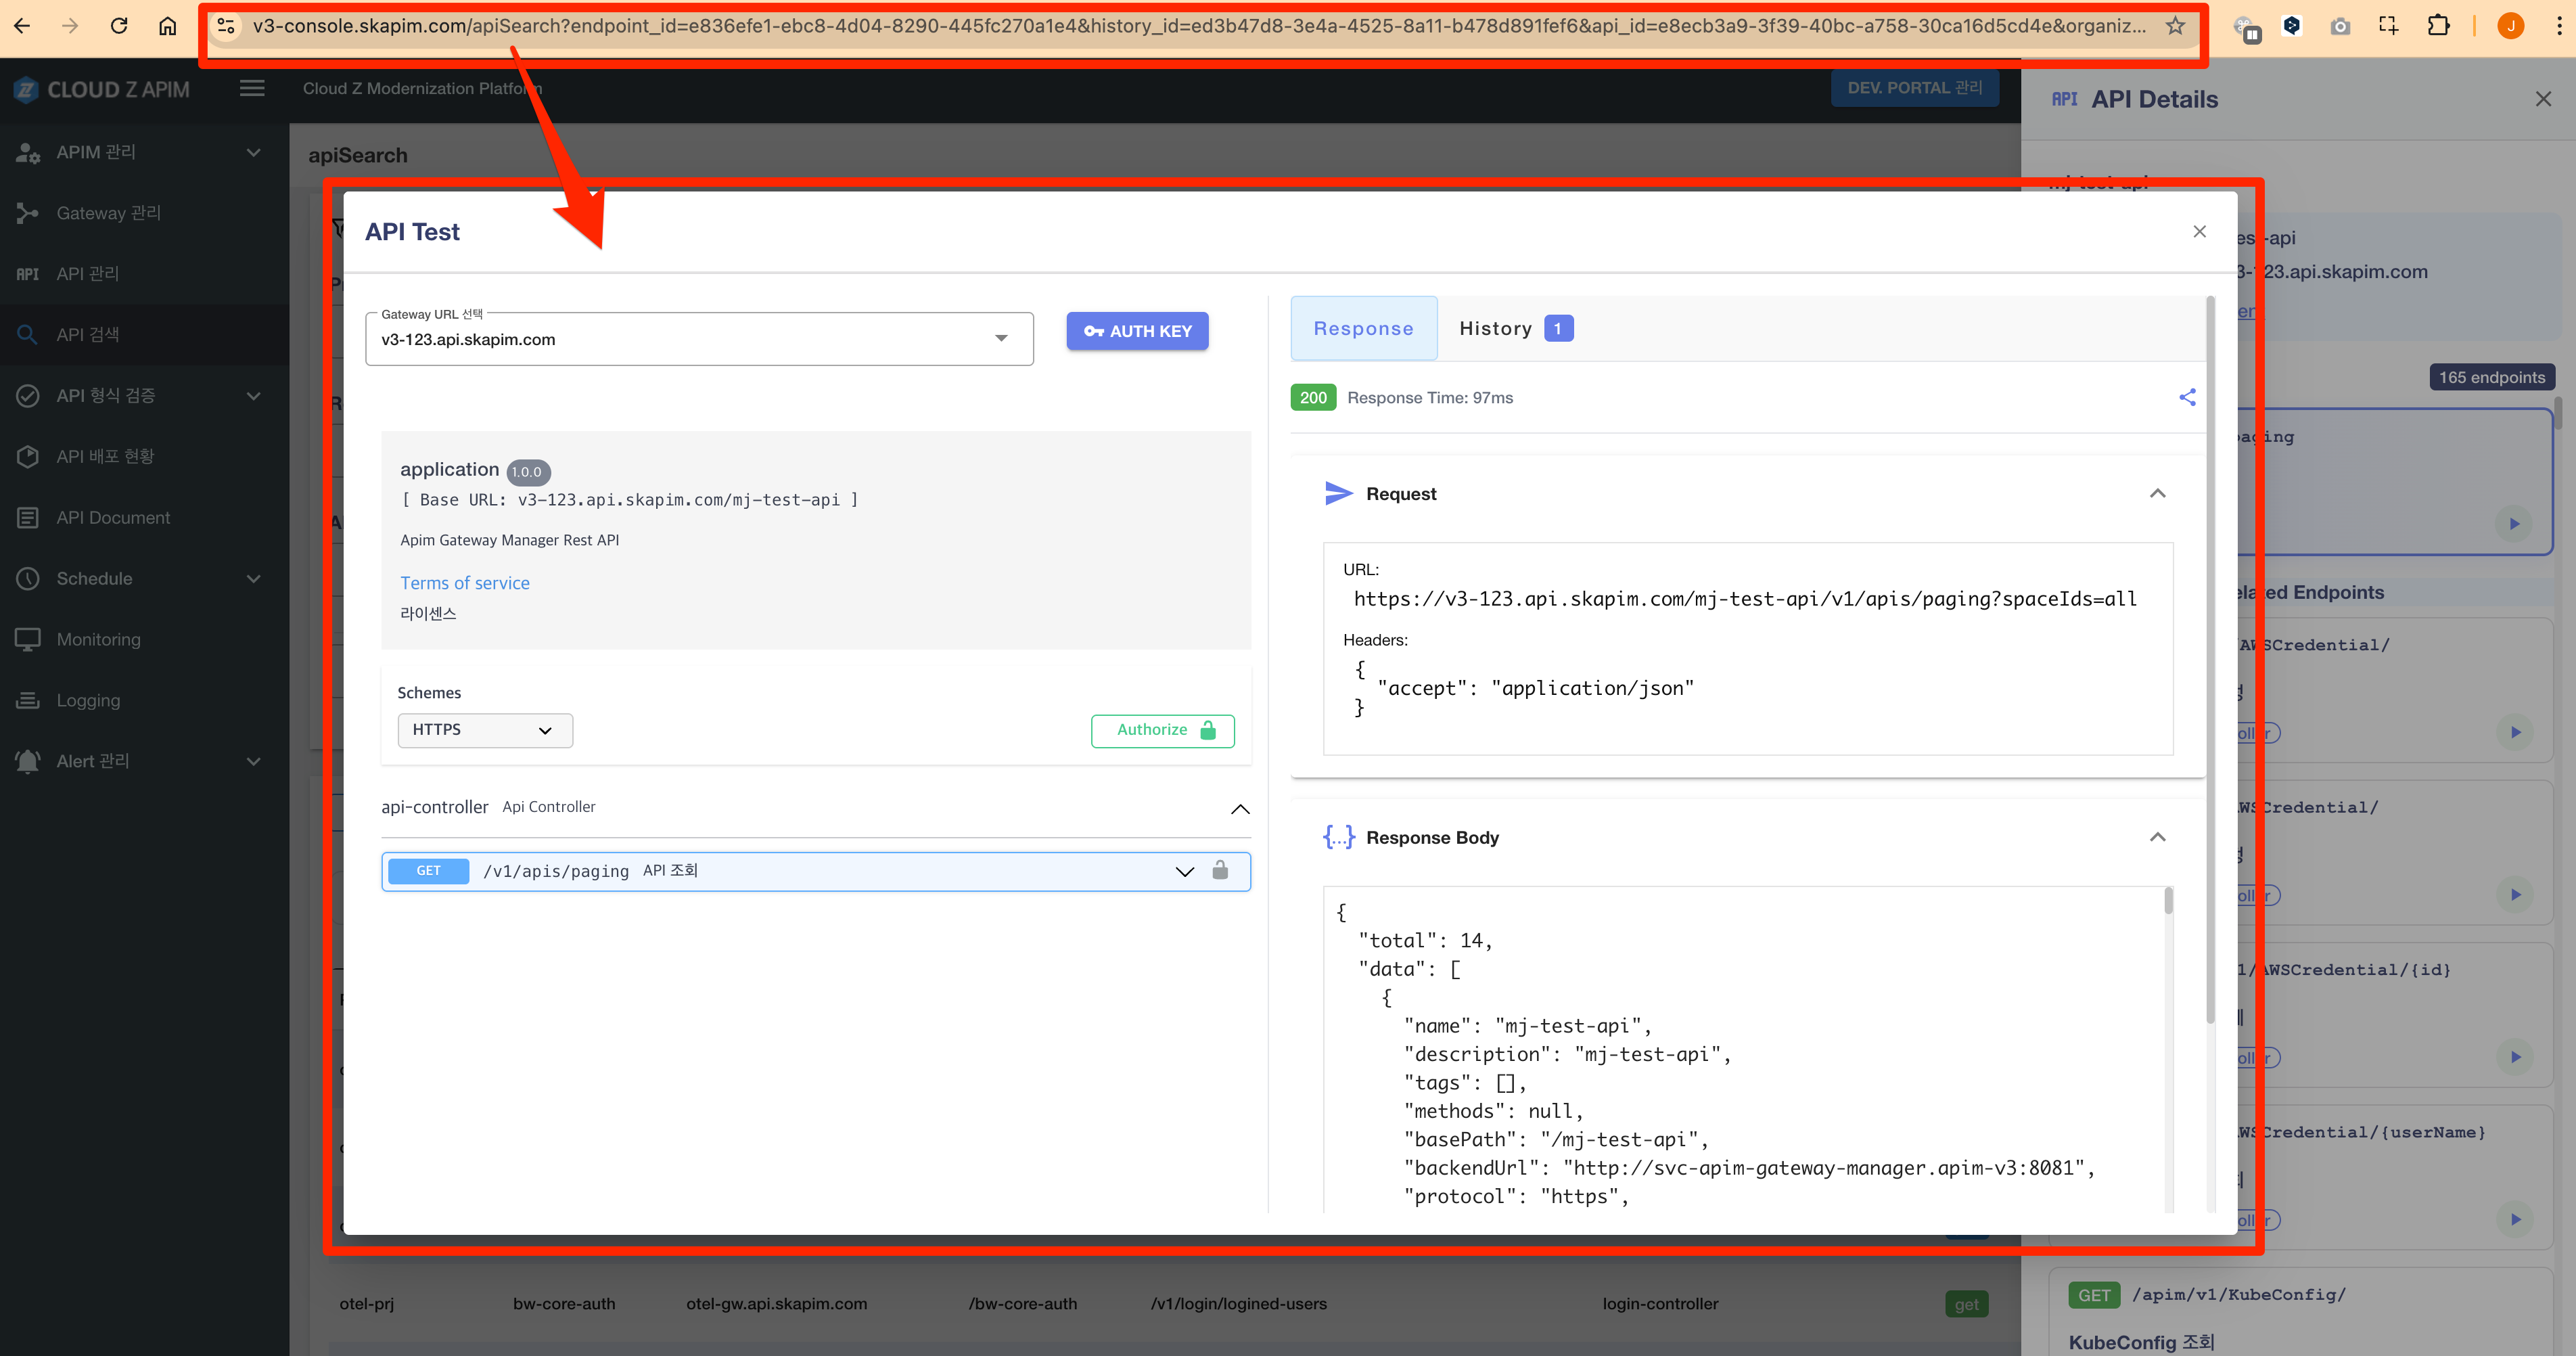Open the API 검색 search sidebar item
Viewport: 2576px width, 1356px height.
pos(88,334)
